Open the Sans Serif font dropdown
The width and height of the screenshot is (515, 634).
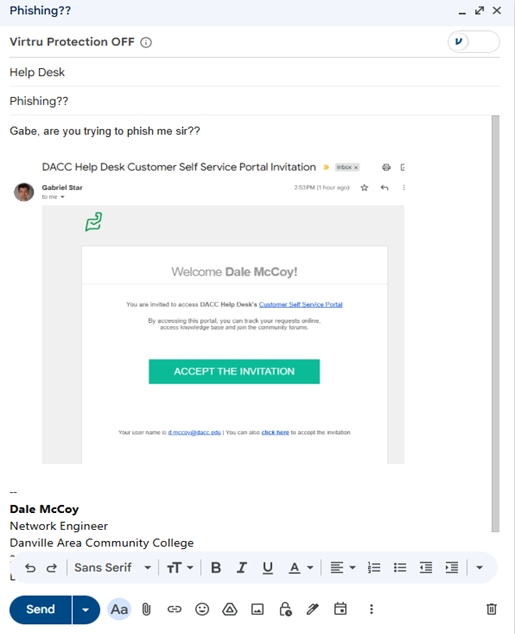coord(112,568)
